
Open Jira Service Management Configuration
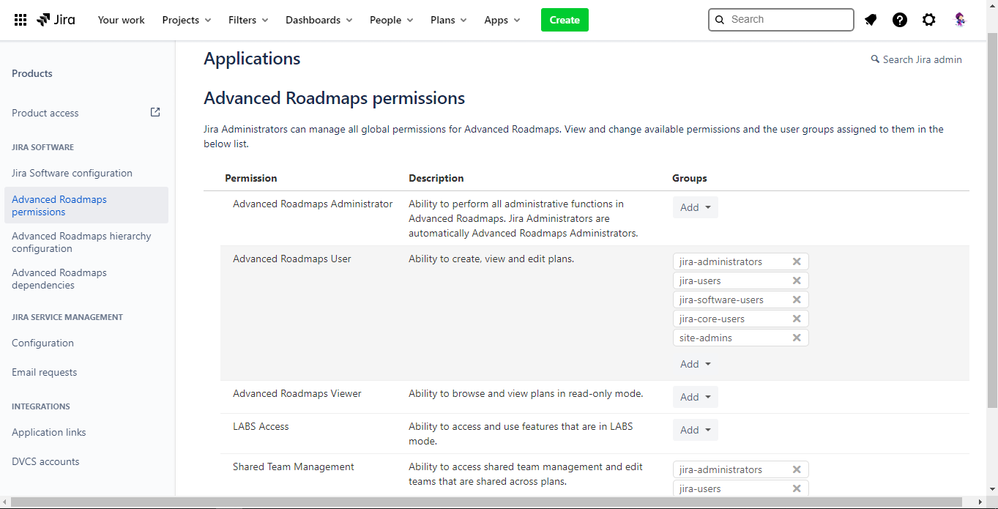click(43, 343)
